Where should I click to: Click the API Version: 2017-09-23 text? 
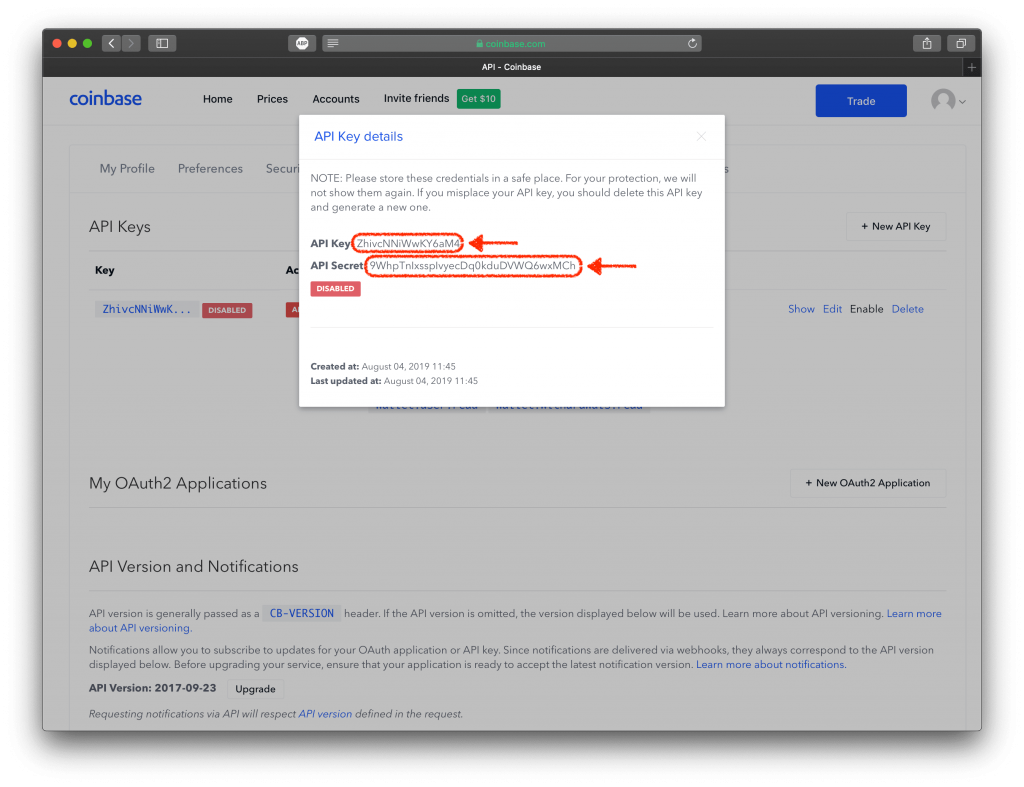[152, 688]
